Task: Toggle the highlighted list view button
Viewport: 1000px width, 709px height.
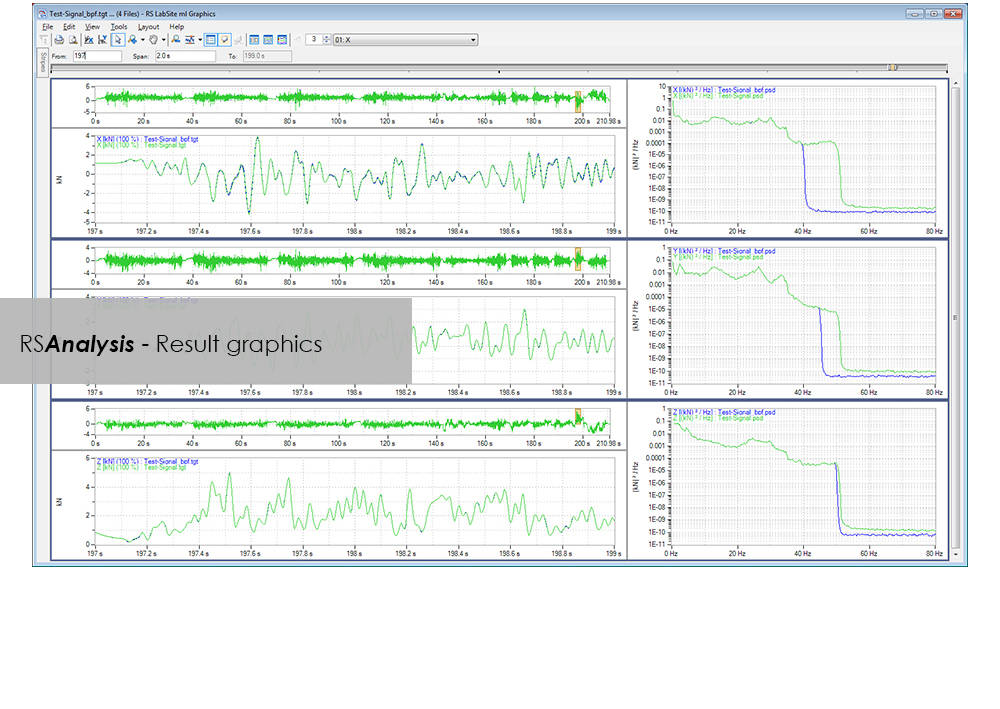Action: pyautogui.click(x=211, y=40)
